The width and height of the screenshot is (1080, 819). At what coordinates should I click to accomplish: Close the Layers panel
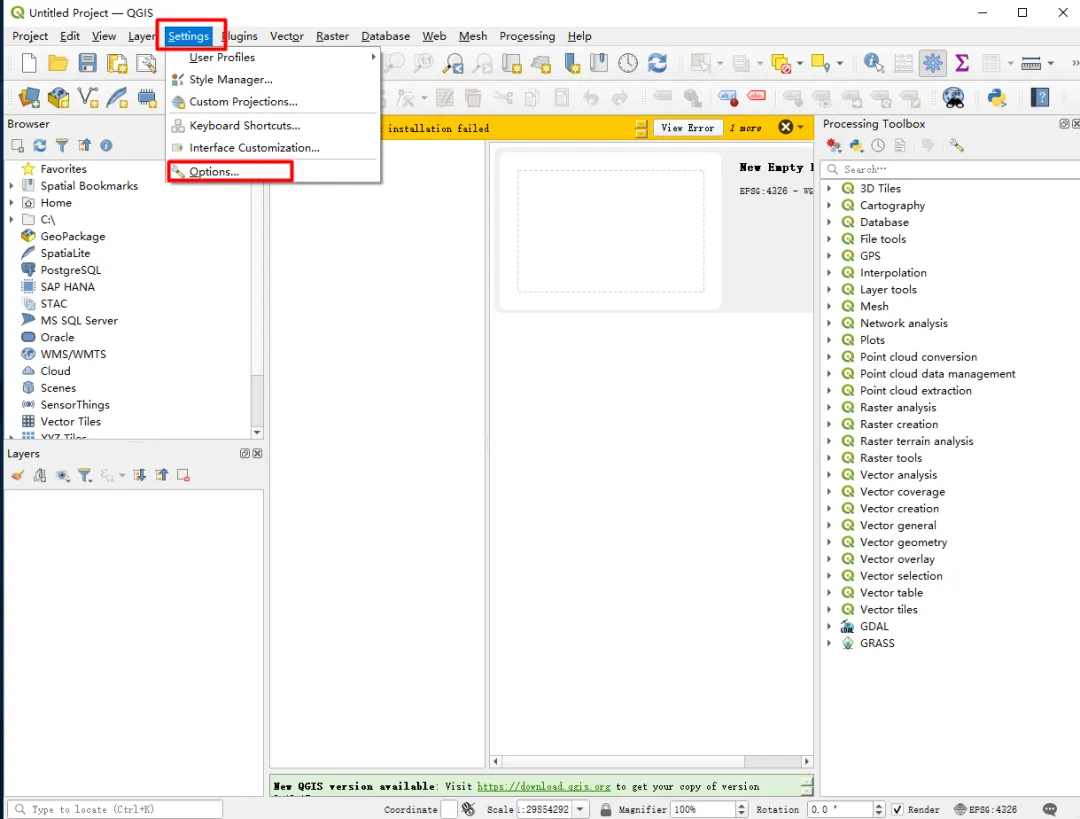[x=257, y=453]
